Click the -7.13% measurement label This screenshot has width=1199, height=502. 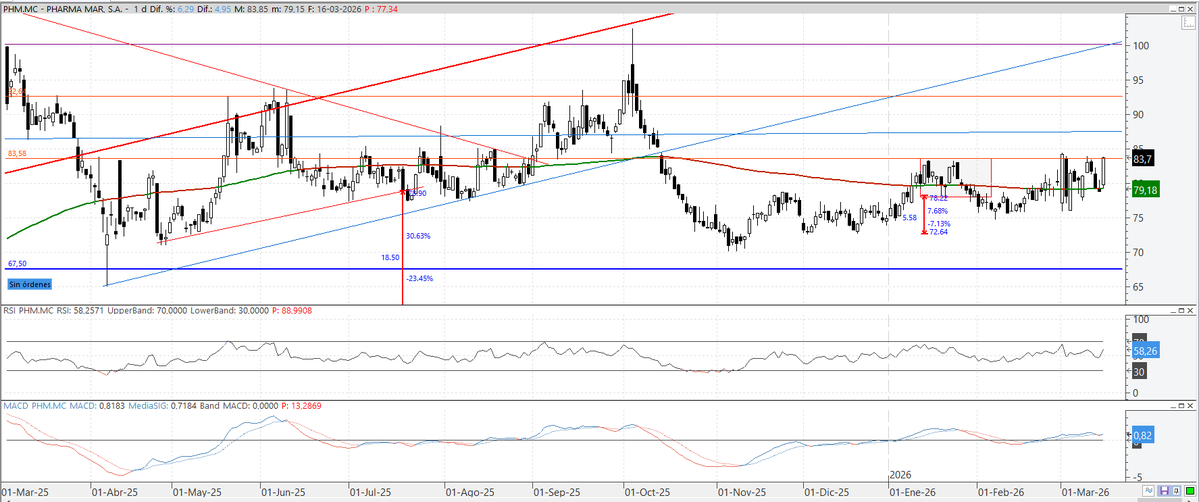(938, 223)
